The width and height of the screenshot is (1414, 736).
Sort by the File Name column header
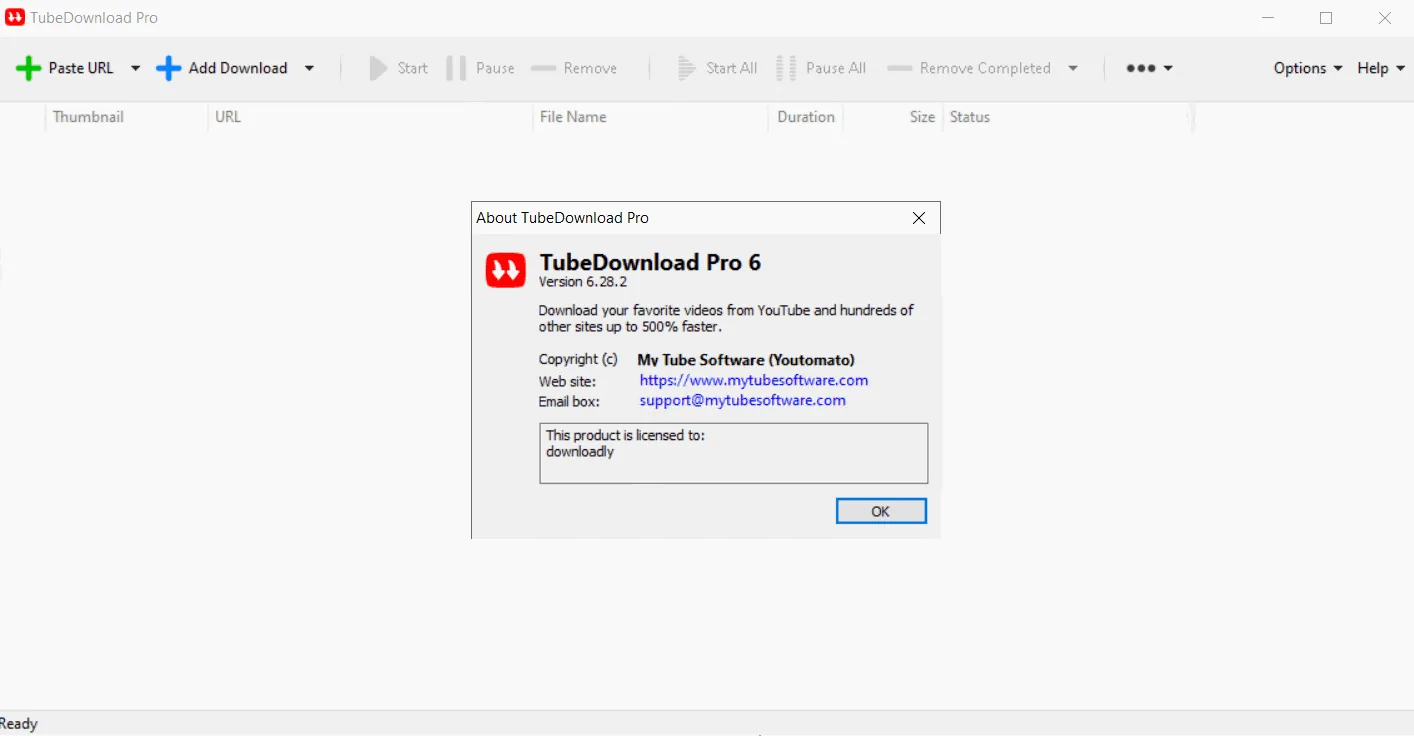(573, 117)
